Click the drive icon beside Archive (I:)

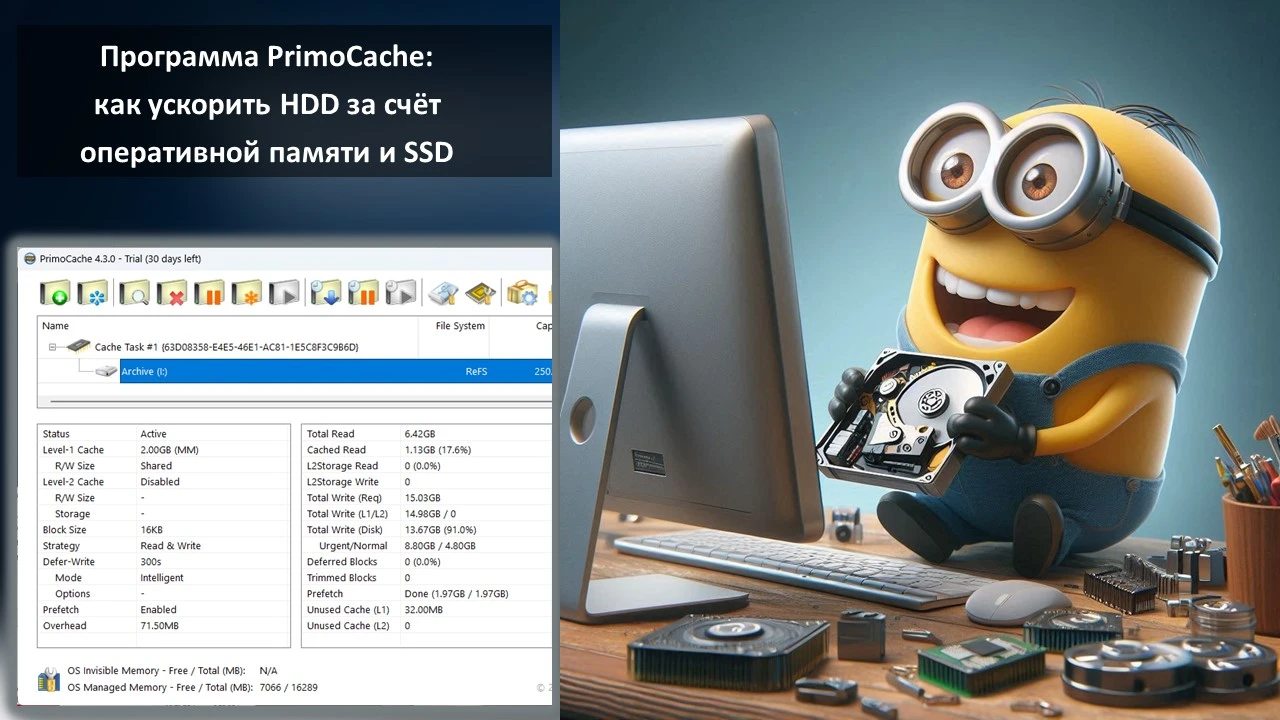coord(107,372)
